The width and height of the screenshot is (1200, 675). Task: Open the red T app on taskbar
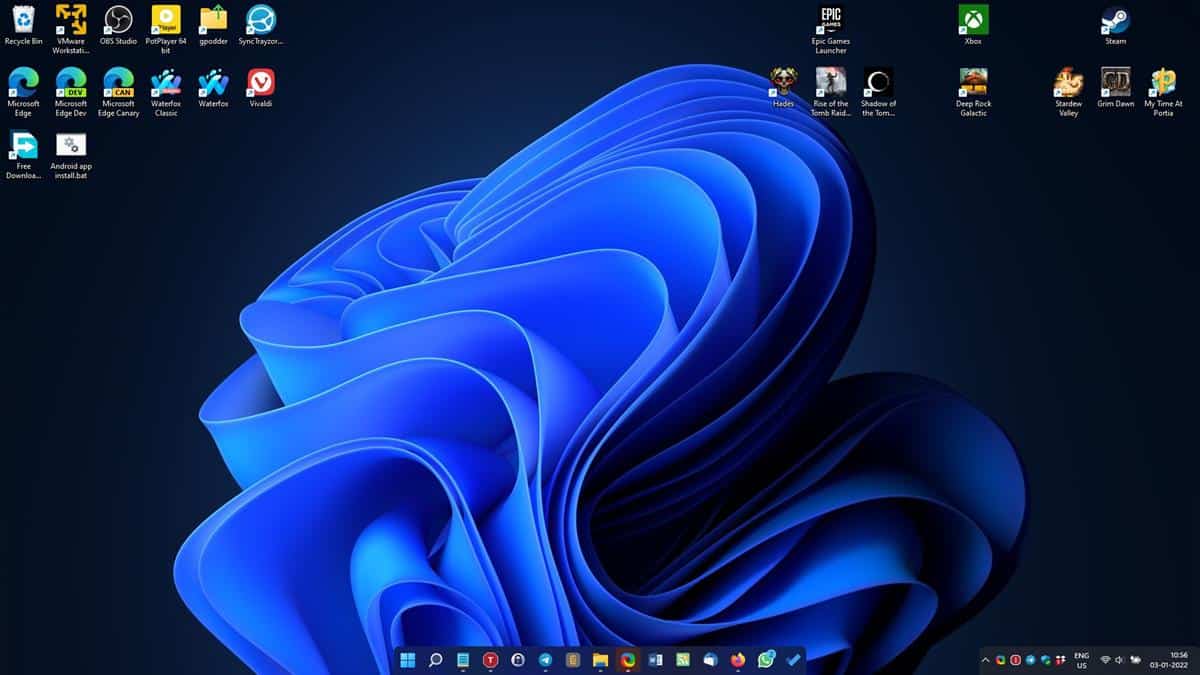point(490,660)
